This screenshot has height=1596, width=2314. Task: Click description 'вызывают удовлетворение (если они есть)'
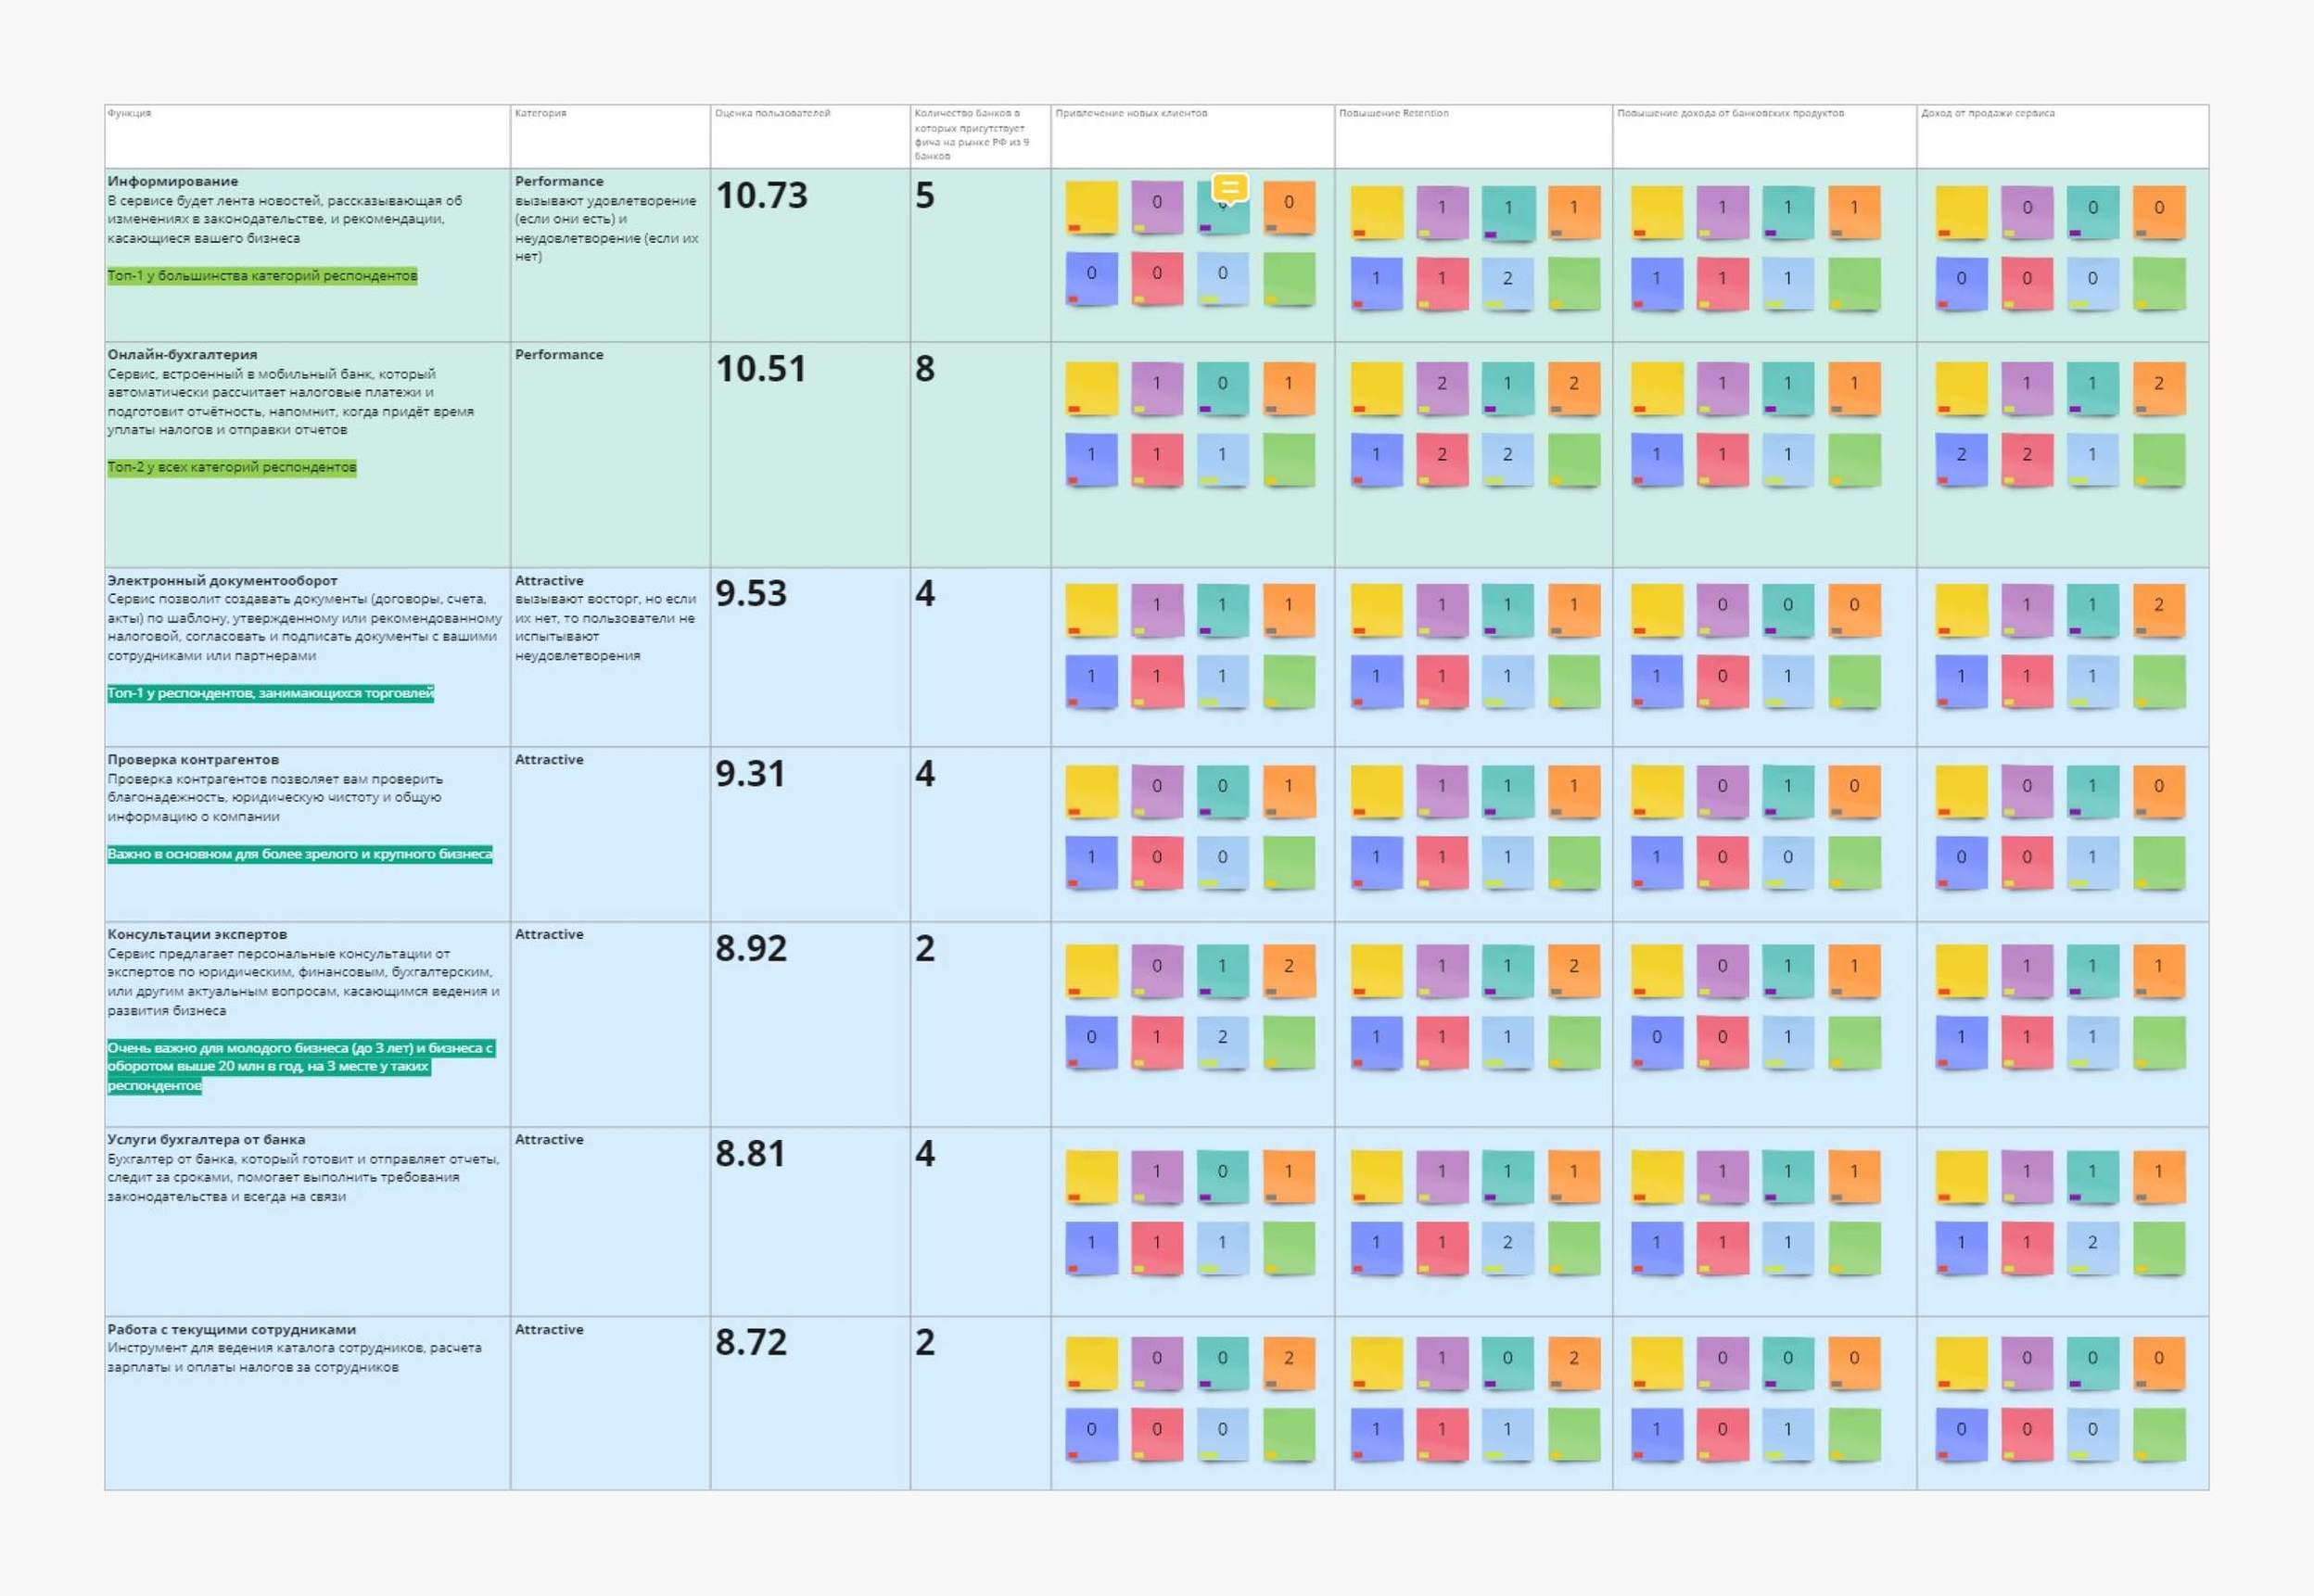click(x=606, y=228)
